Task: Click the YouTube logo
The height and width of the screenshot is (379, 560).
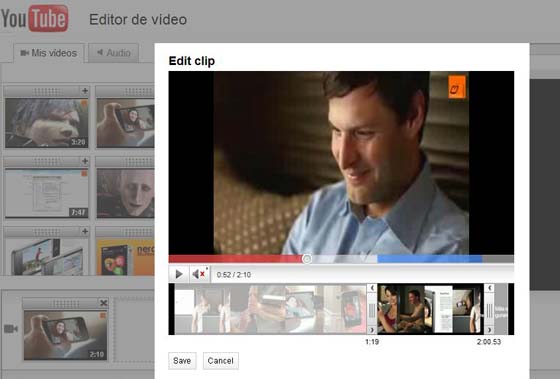Action: click(34, 18)
